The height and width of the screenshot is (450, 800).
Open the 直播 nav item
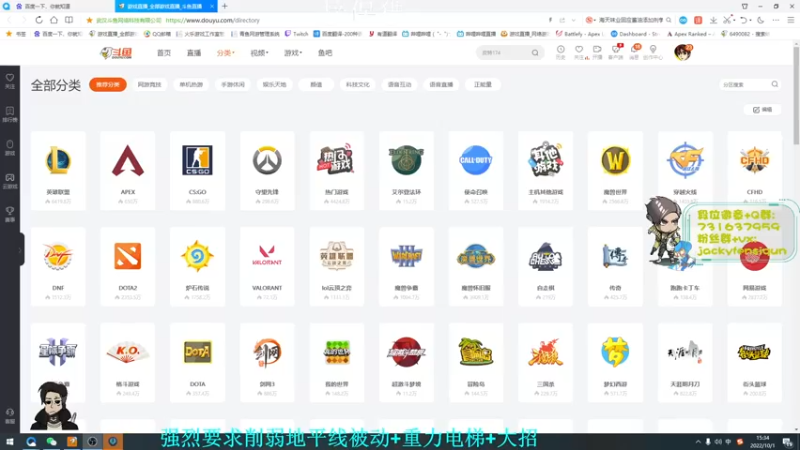[194, 53]
